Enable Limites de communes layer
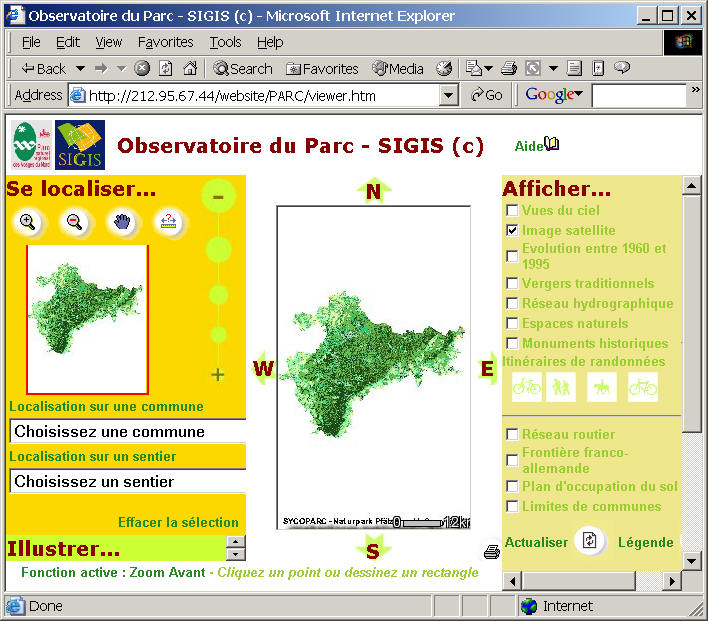The width and height of the screenshot is (708, 621). coord(512,506)
